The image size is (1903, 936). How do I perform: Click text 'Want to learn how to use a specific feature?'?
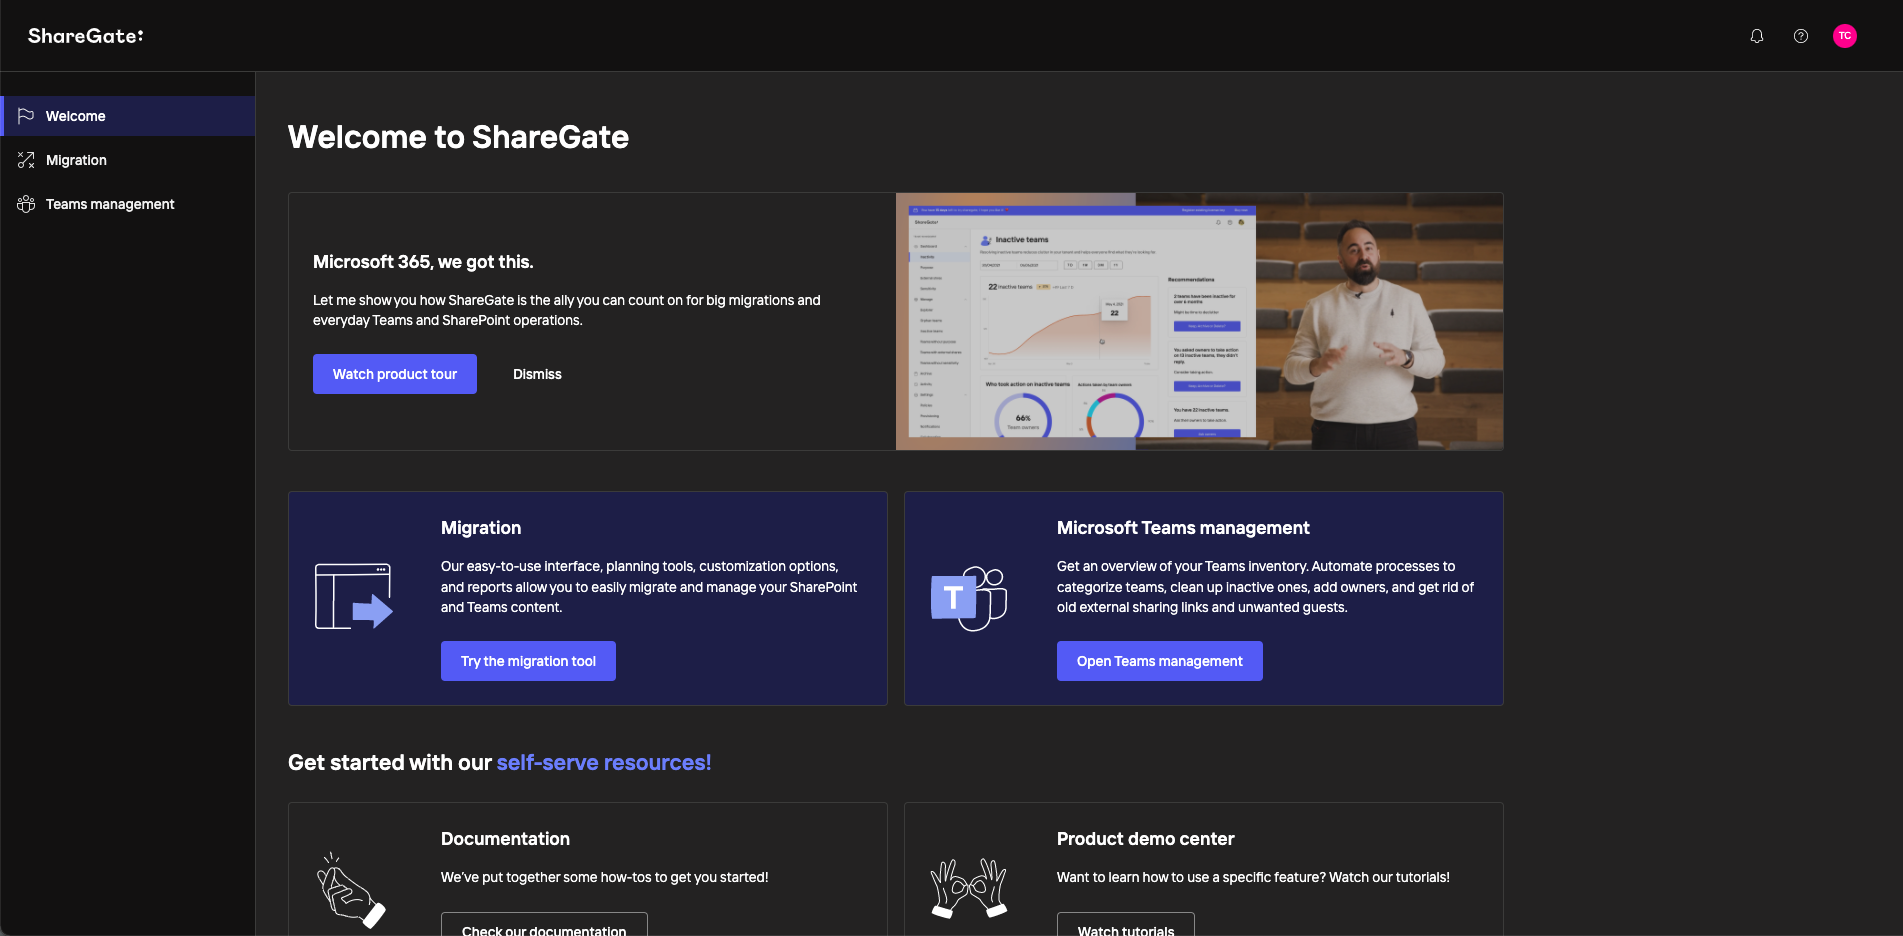tap(1191, 877)
